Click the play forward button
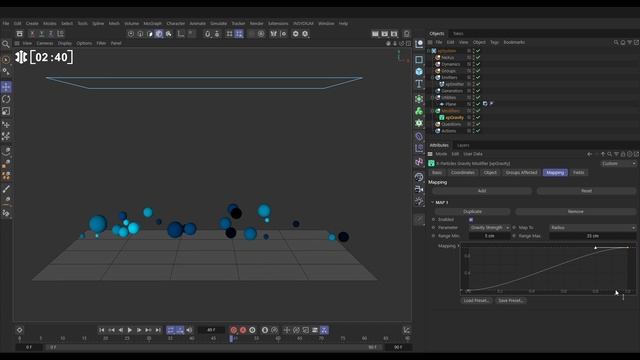640x360 pixels. pos(130,330)
